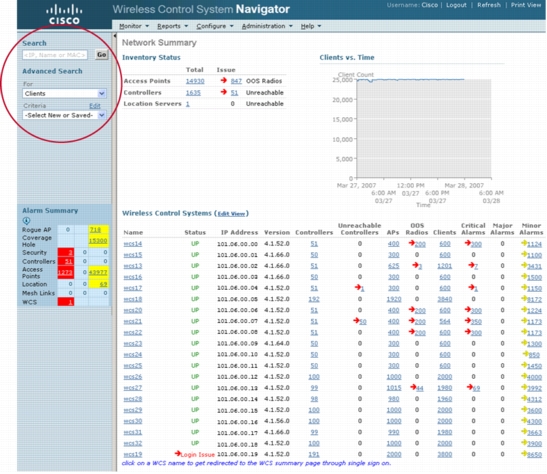
Task: Click wcs30 version 4.1.56.0
Action: 277,421
